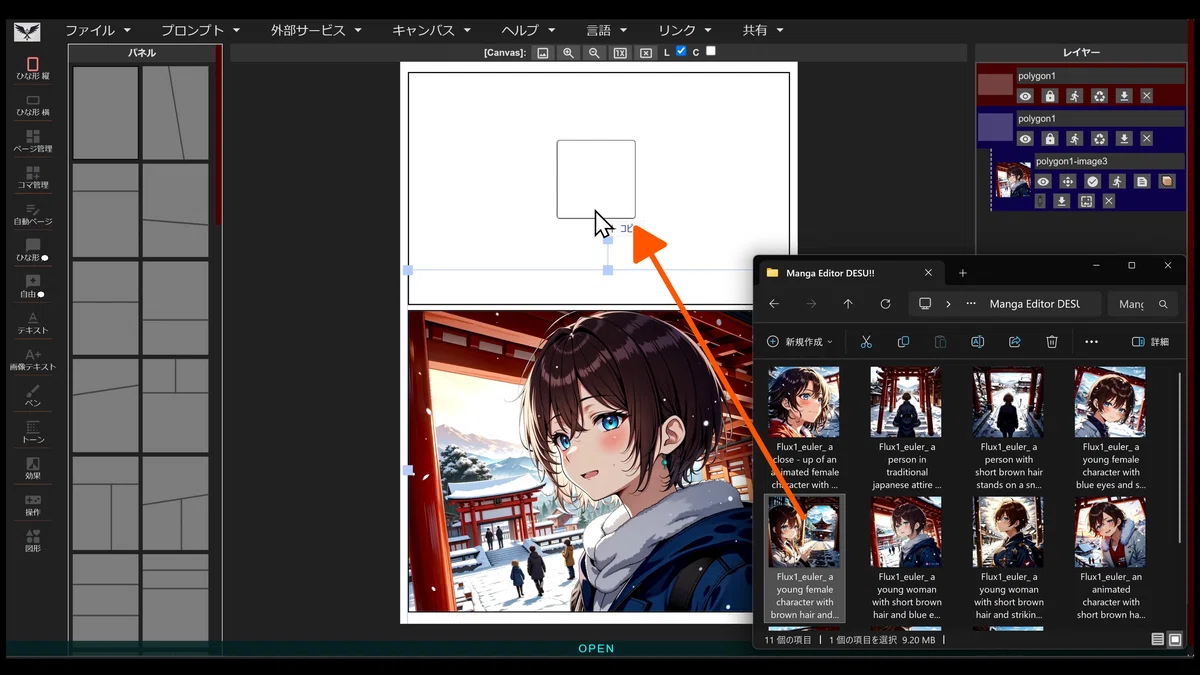This screenshot has width=1200, height=675.
Task: Toggle visibility of polygon1-image3 layer
Action: point(1043,182)
